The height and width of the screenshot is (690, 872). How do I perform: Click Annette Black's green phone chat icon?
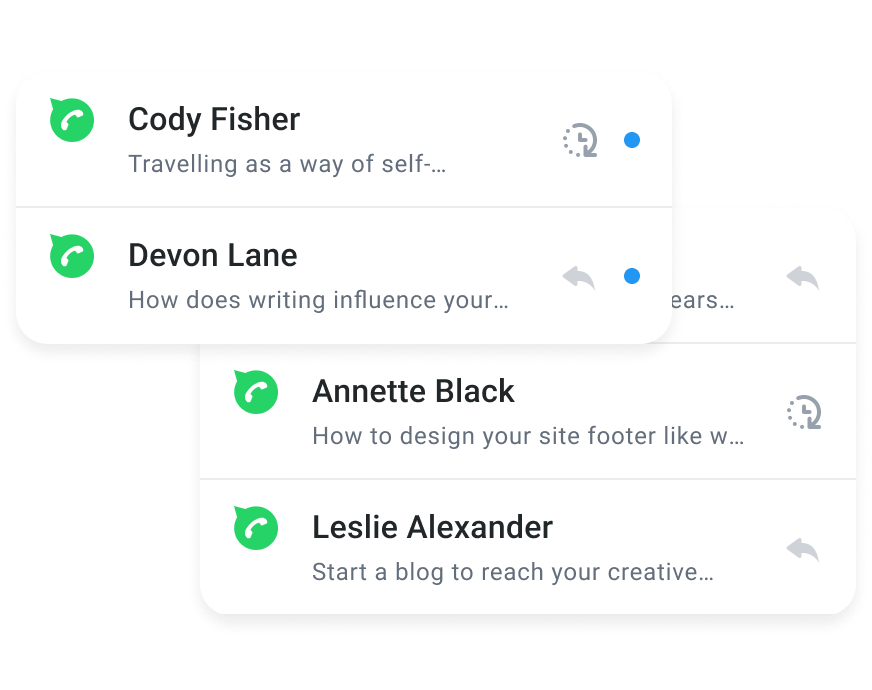coord(256,392)
